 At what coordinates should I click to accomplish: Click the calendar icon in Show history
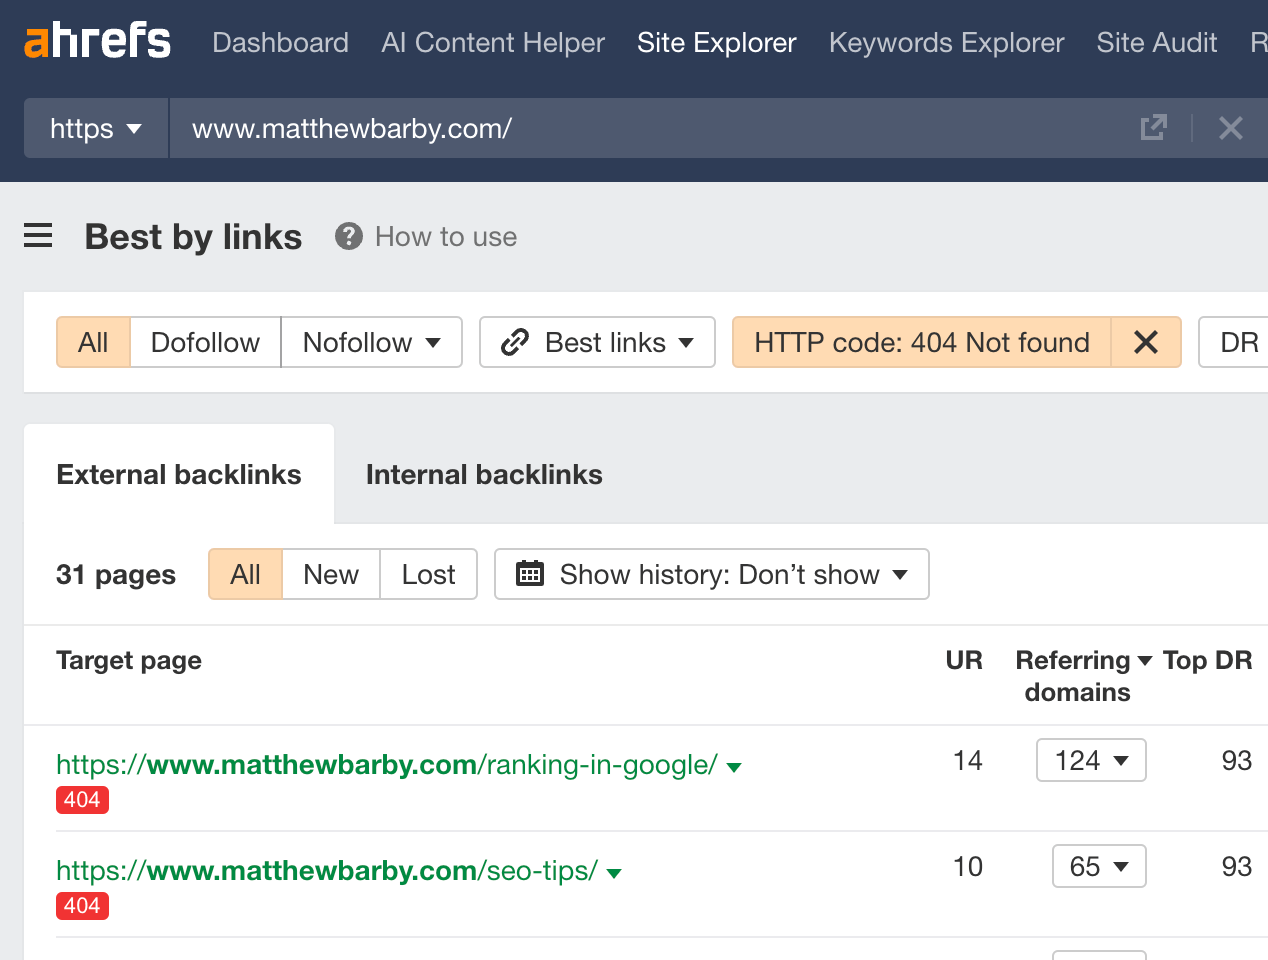coord(530,574)
